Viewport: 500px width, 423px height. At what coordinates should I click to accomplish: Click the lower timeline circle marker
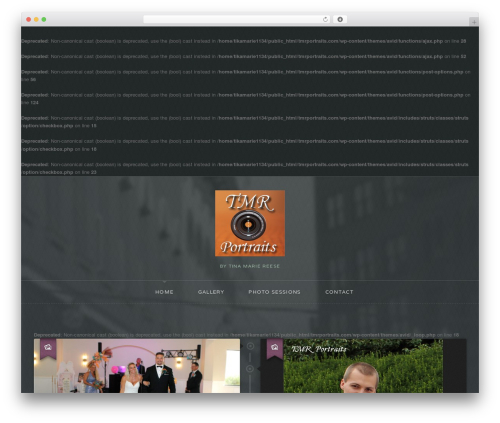(250, 369)
